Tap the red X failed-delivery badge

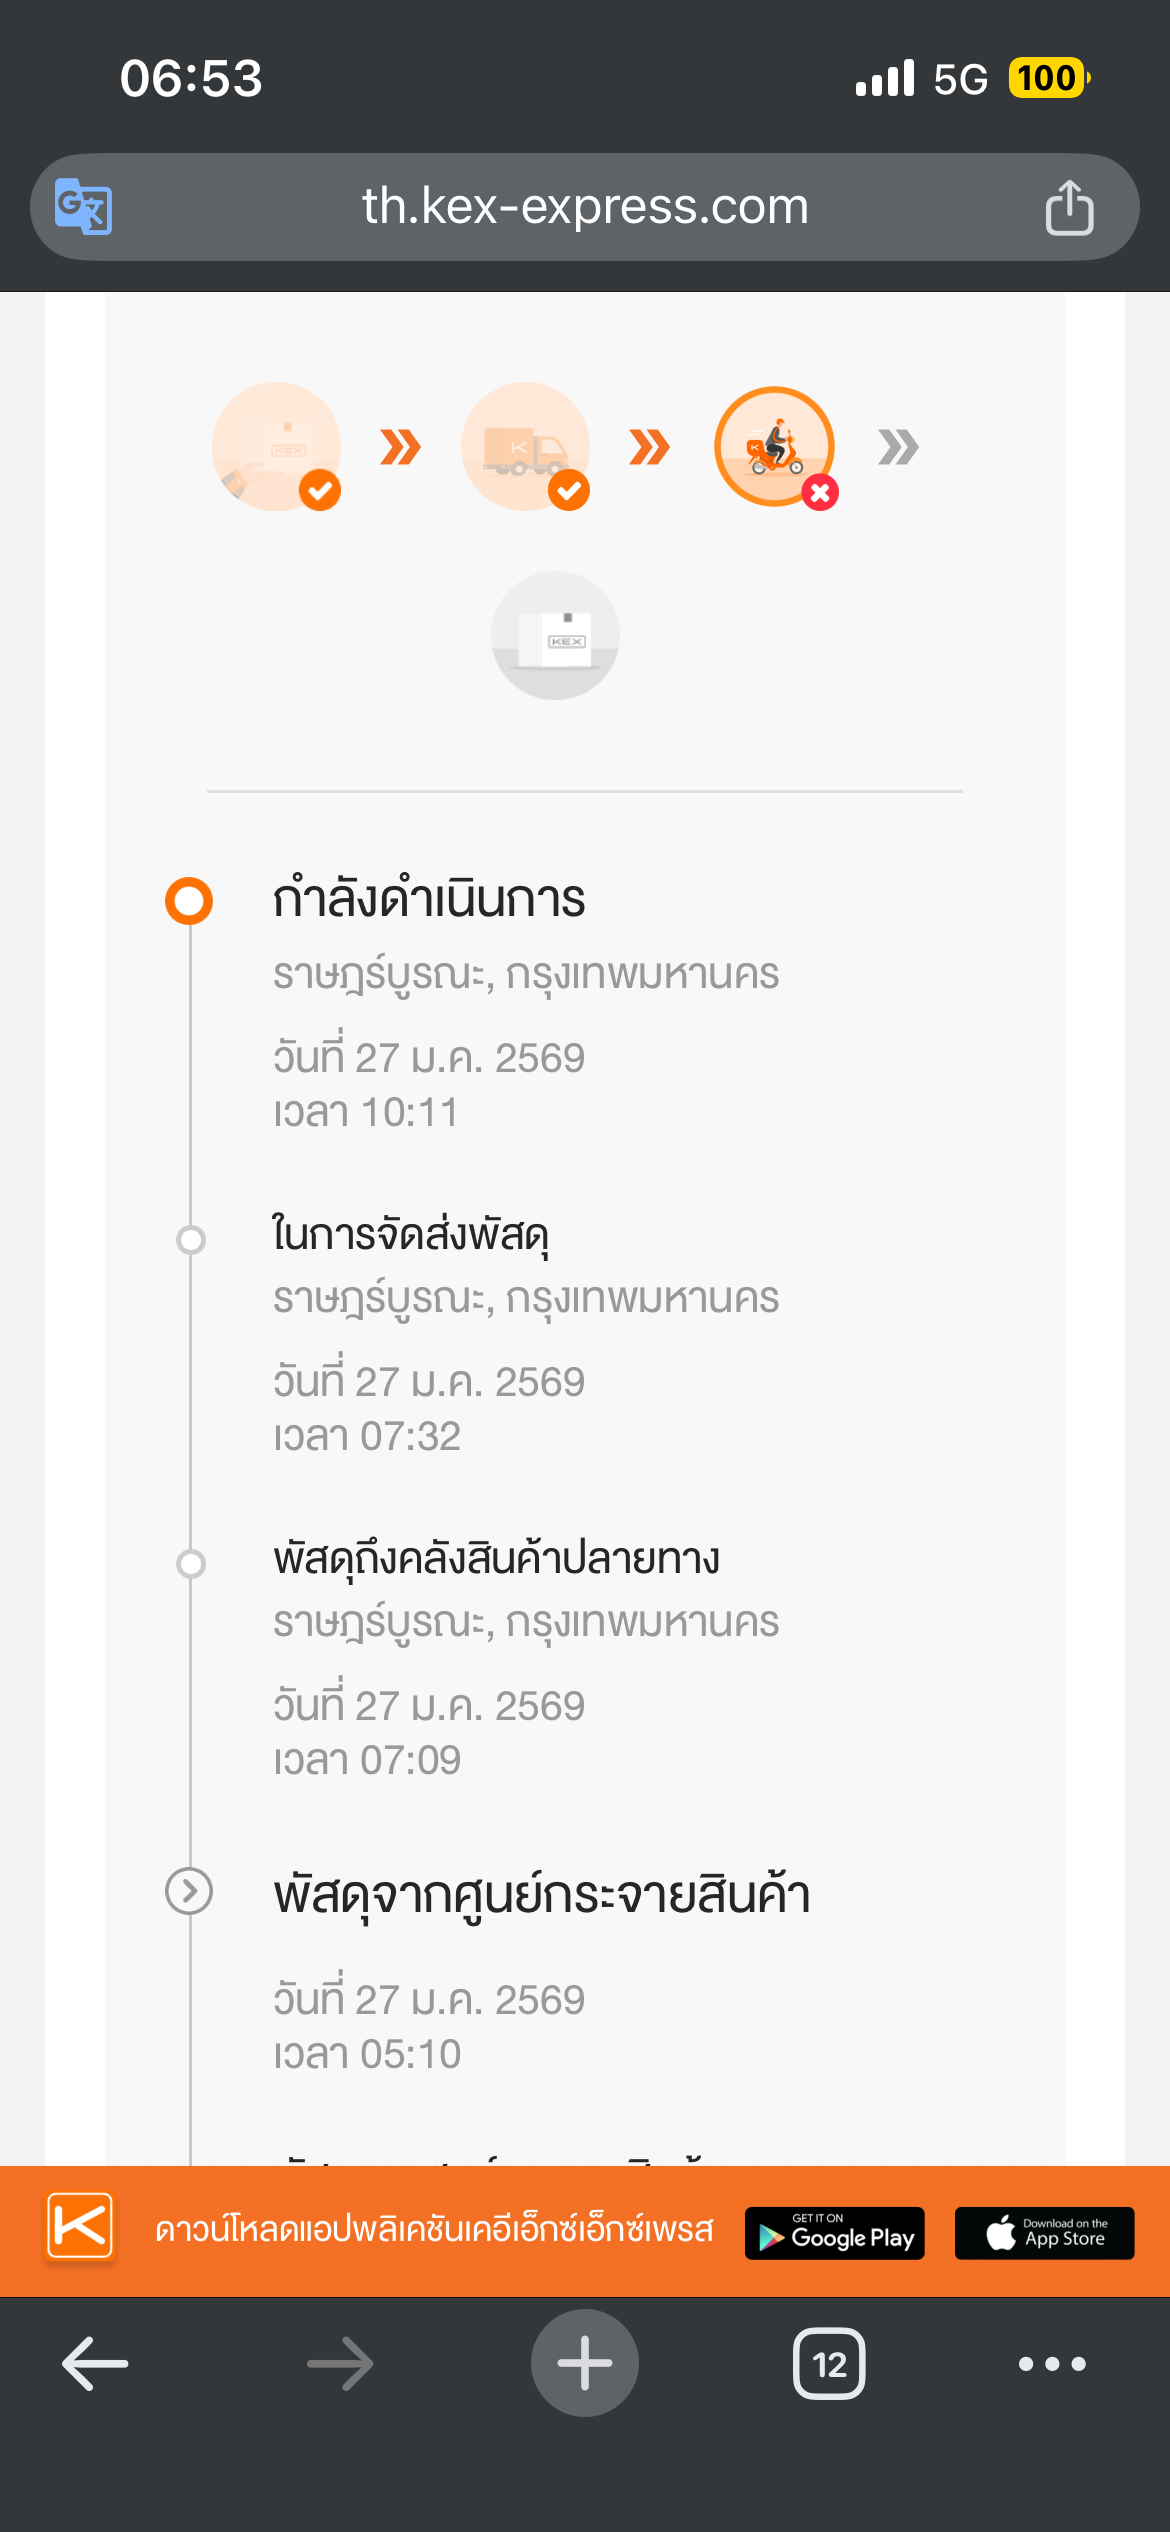[x=820, y=492]
